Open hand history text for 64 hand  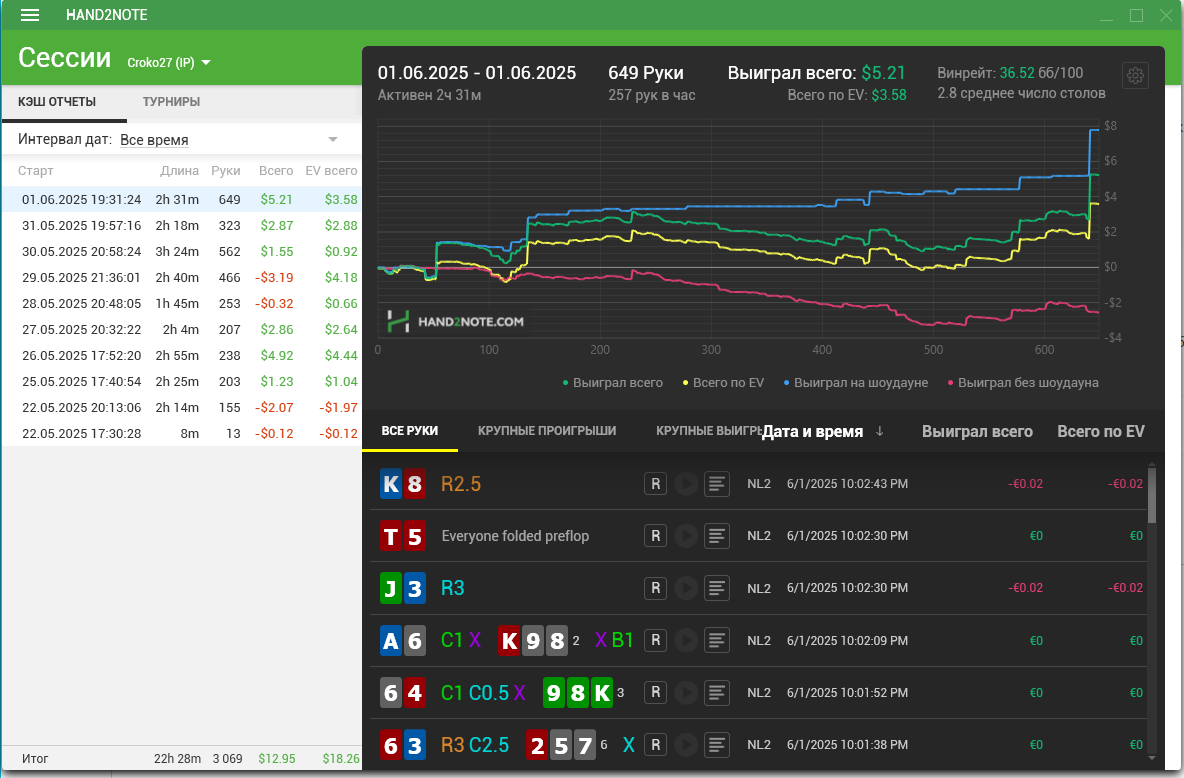click(x=717, y=692)
